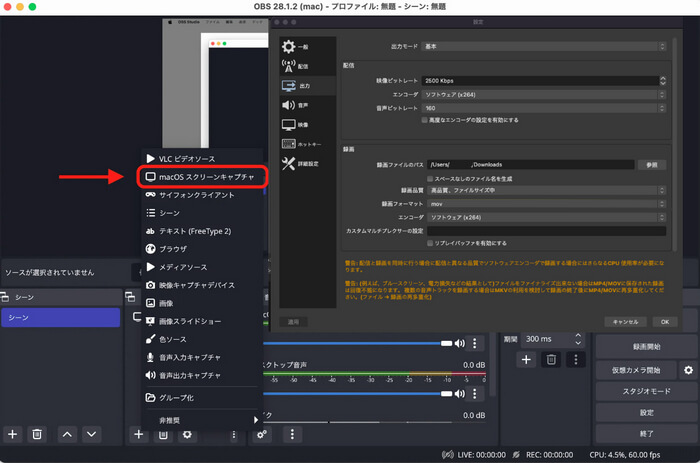Delete the selected scene with trash icon
Viewport: 700px width, 463px height.
(x=37, y=434)
